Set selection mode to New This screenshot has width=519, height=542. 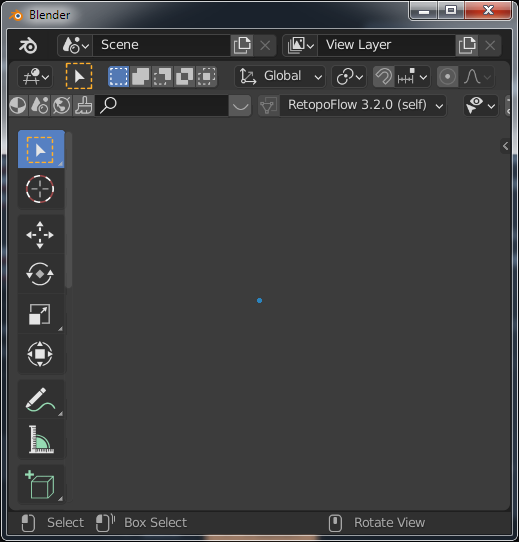coord(118,76)
